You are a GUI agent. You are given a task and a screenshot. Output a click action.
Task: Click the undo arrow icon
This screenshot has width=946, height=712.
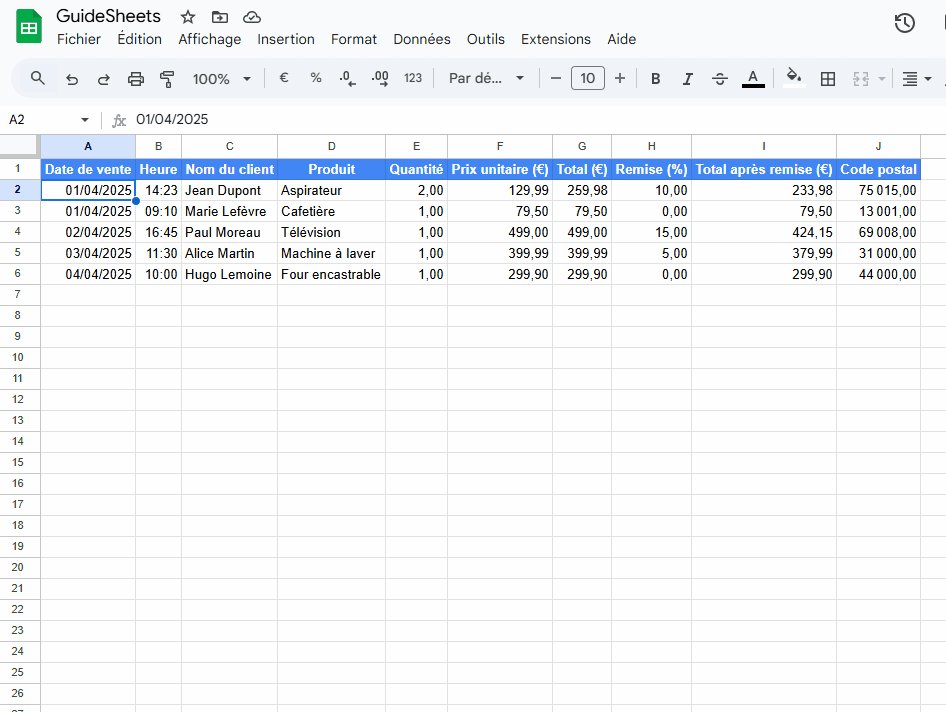coord(71,79)
